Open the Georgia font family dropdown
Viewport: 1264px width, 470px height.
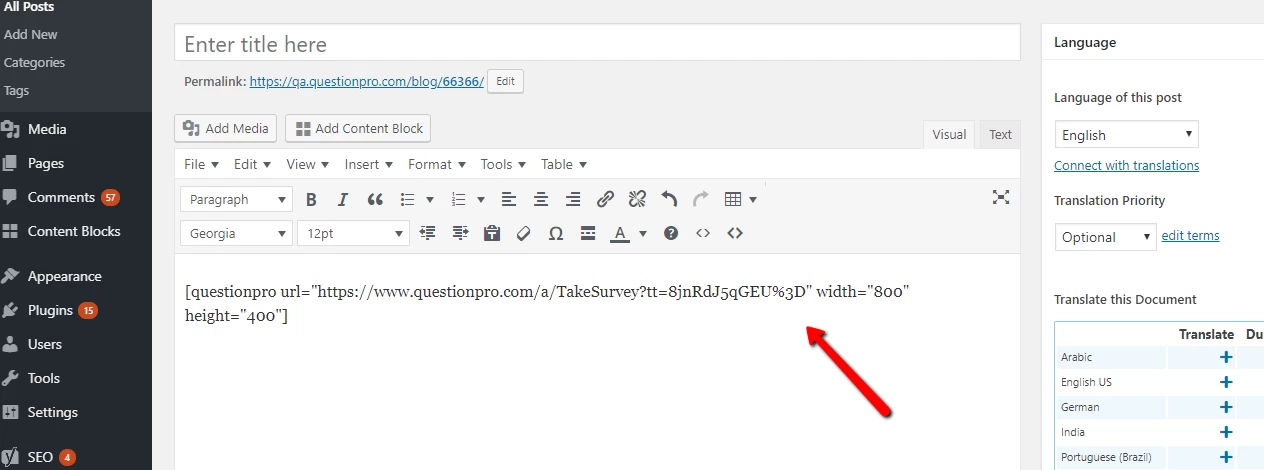pos(236,233)
